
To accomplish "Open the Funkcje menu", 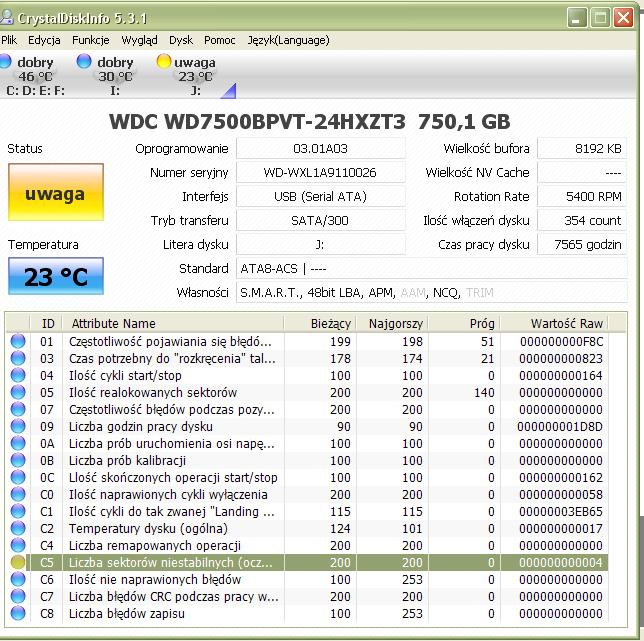I will (x=90, y=40).
